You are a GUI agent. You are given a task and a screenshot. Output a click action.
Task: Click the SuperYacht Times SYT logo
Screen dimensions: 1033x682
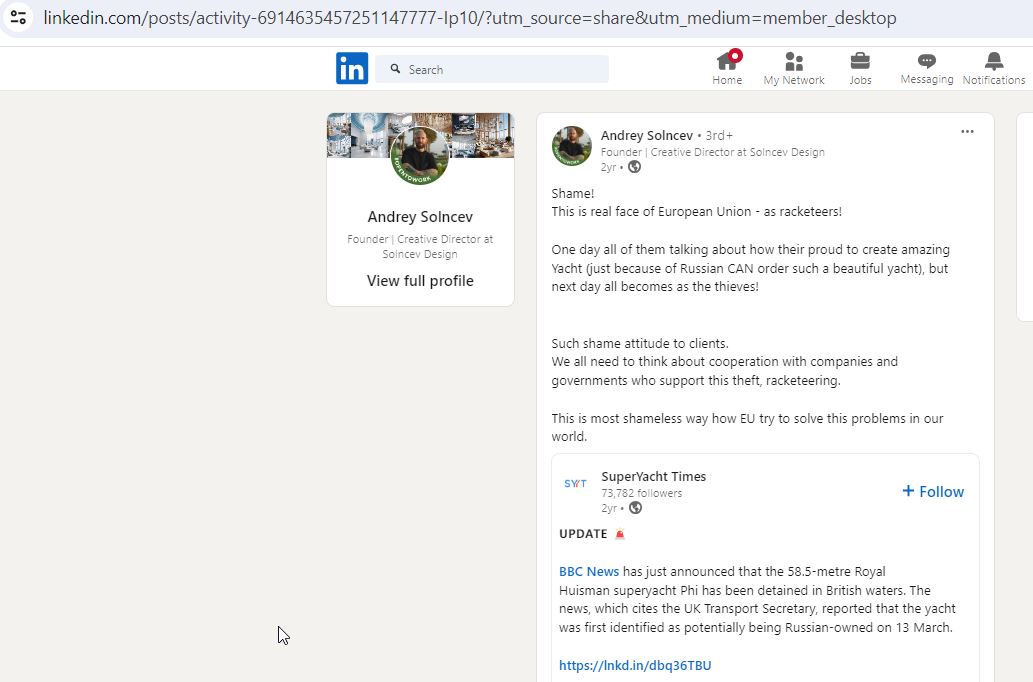point(575,484)
